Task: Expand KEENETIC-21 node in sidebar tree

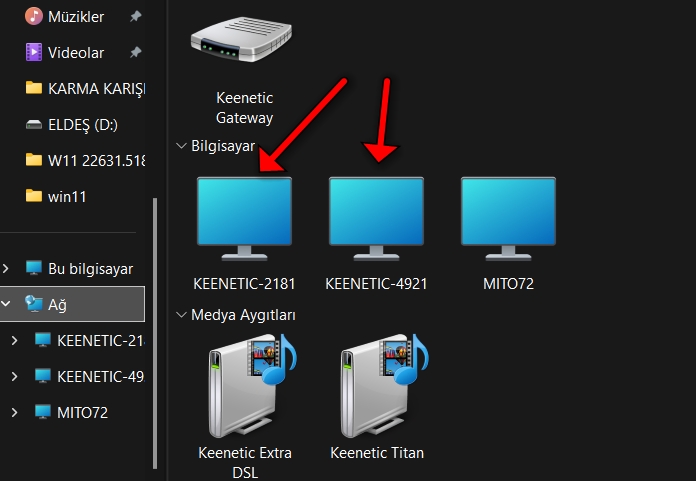Action: click(x=14, y=340)
